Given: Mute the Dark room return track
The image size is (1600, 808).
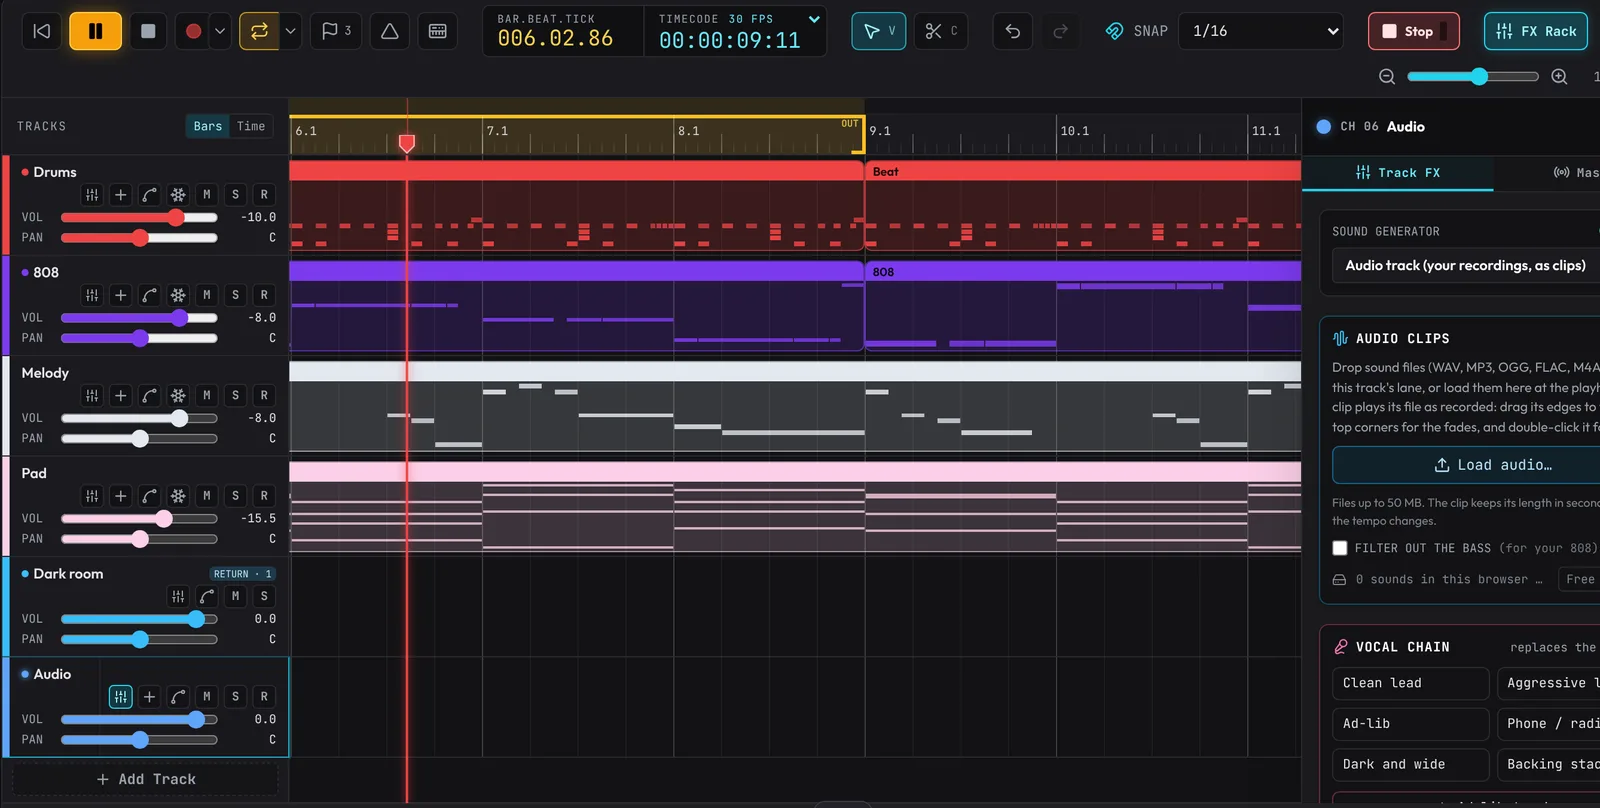Looking at the screenshot, I should click(x=236, y=596).
